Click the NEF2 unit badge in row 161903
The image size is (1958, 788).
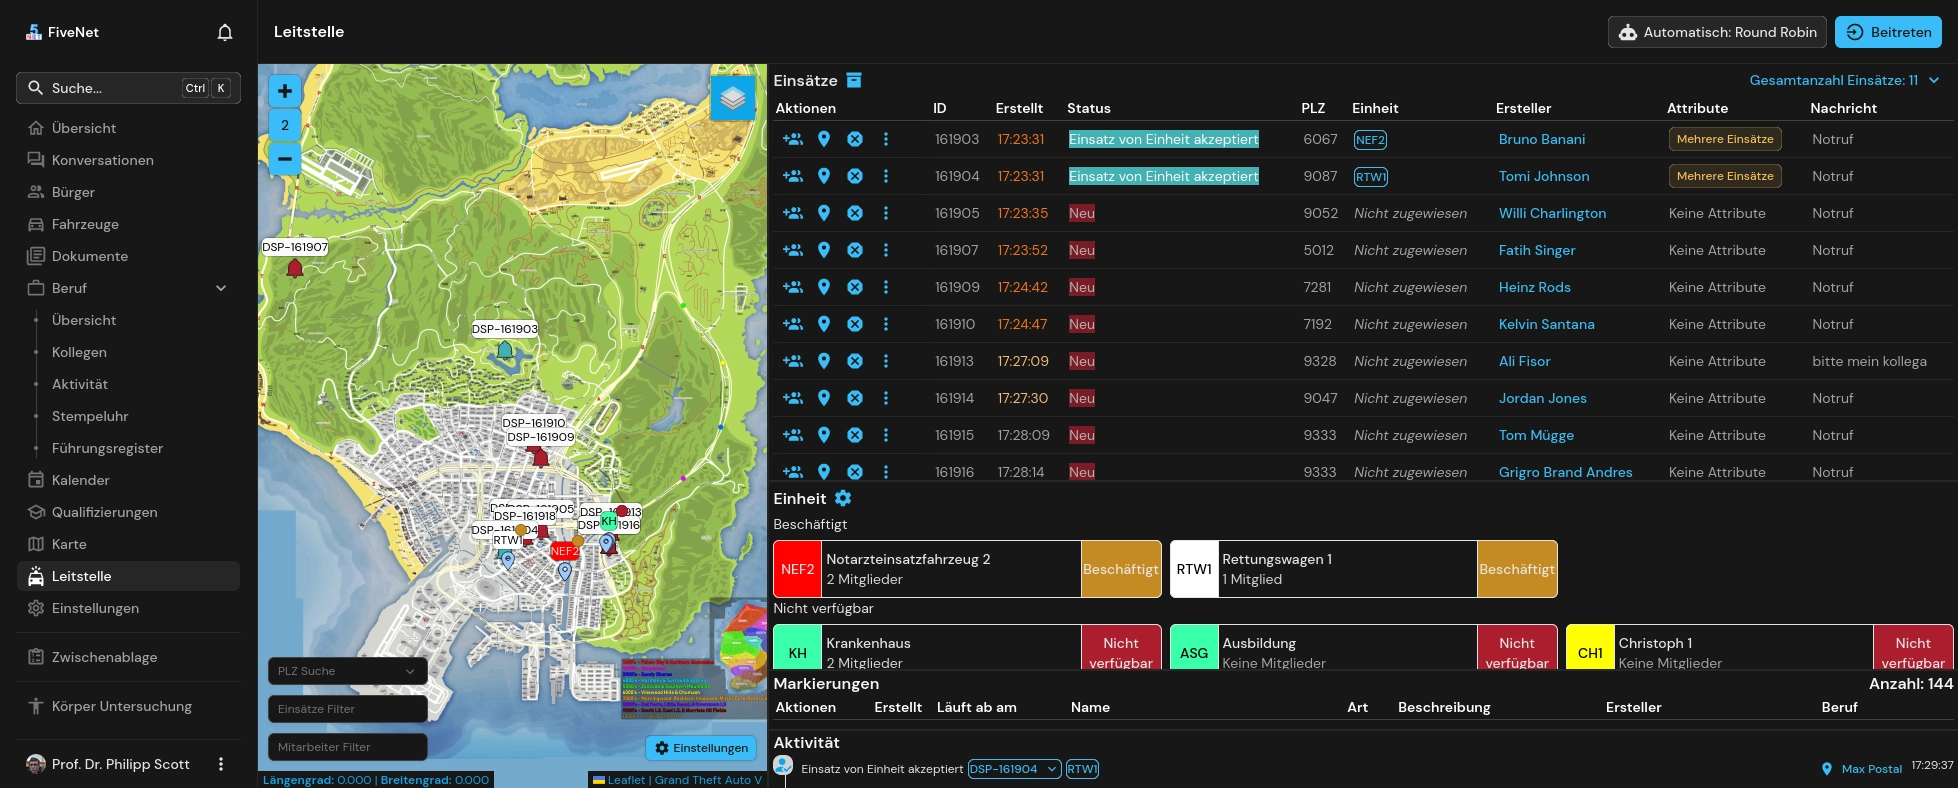(1370, 140)
